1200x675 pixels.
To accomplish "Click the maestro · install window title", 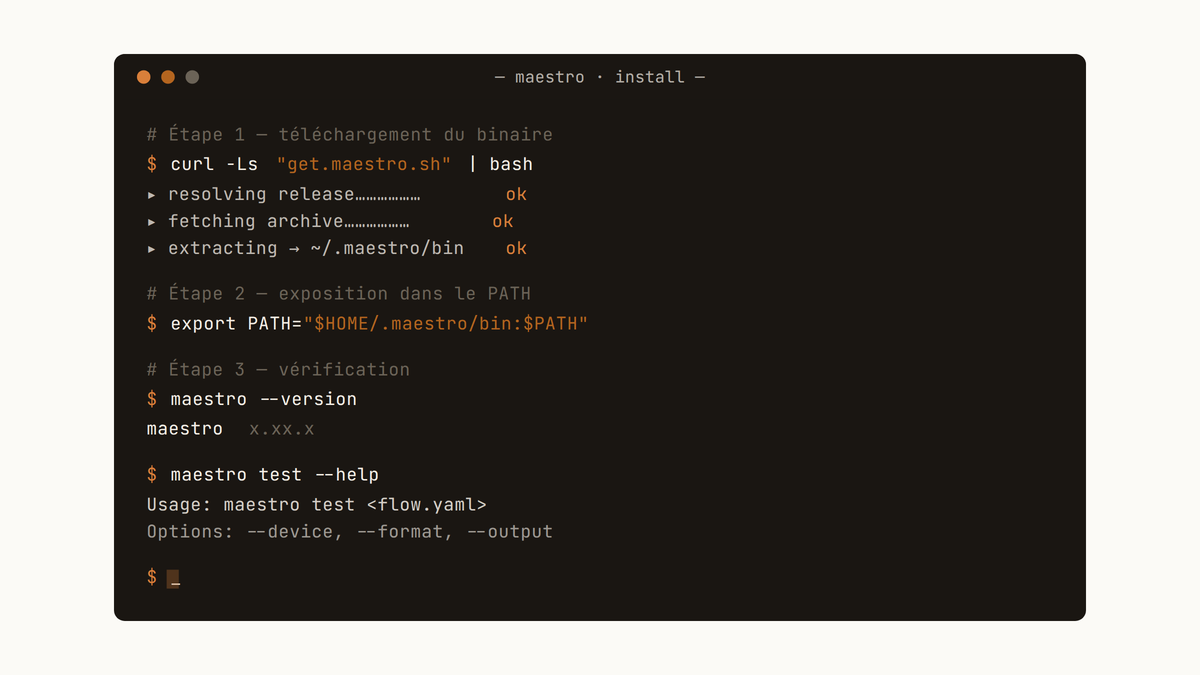I will [x=600, y=77].
